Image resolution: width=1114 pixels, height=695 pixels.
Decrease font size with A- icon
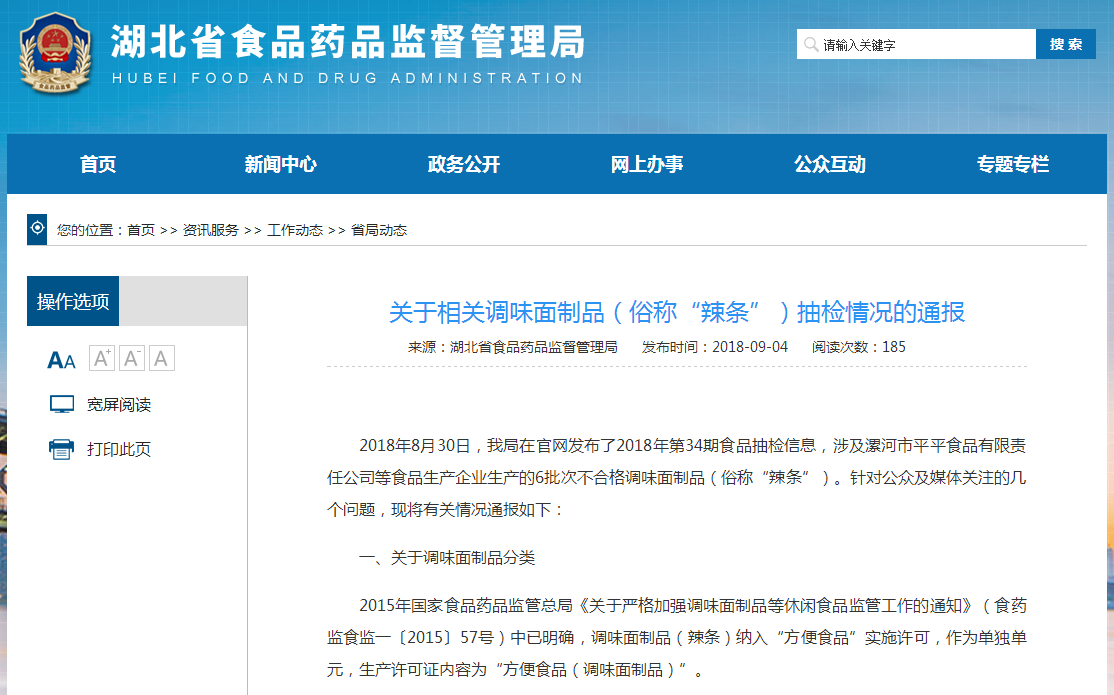point(131,358)
